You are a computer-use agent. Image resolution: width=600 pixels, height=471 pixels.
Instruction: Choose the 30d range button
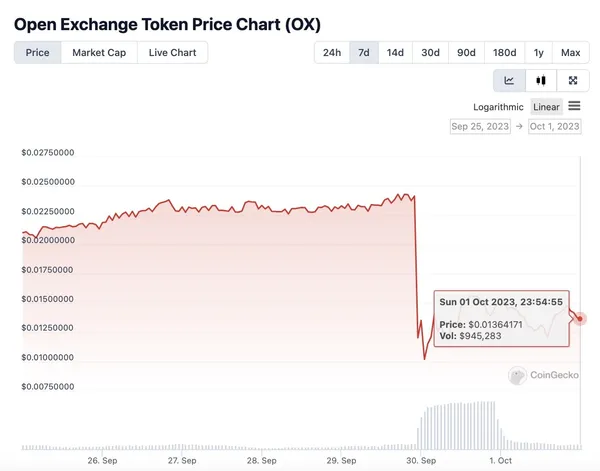pyautogui.click(x=430, y=52)
